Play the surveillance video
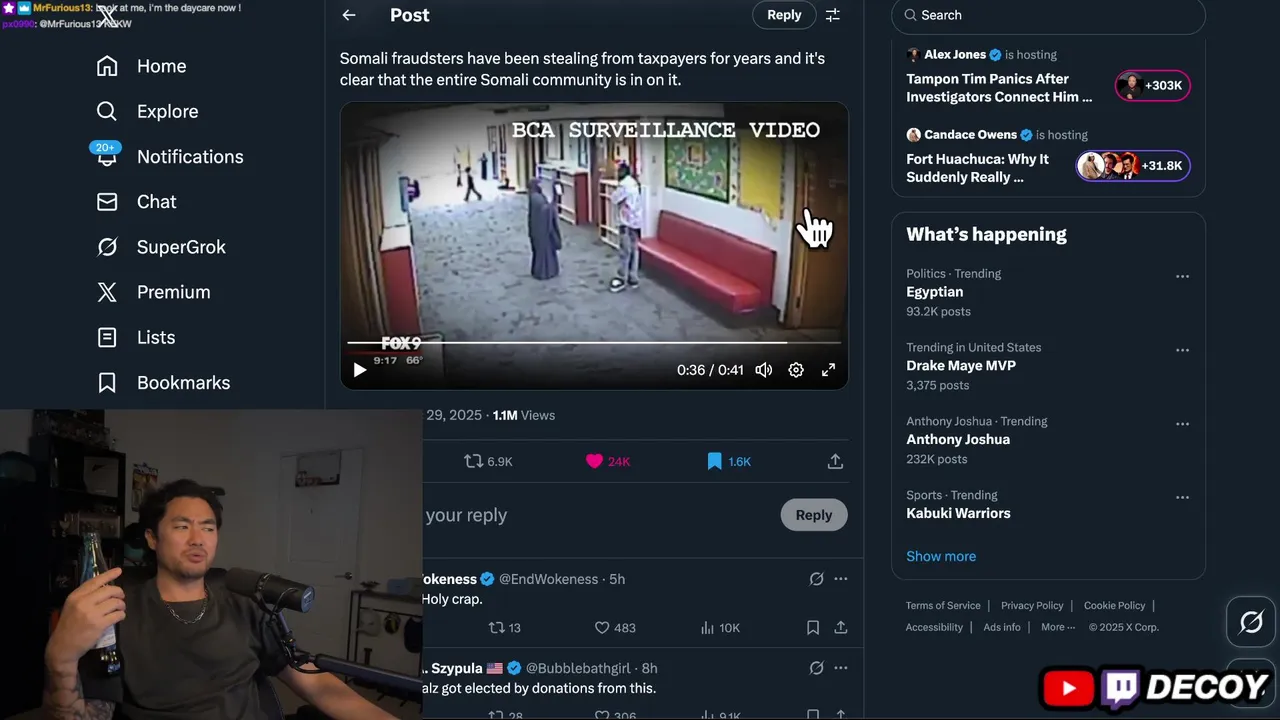Viewport: 1280px width, 720px height. (x=360, y=370)
